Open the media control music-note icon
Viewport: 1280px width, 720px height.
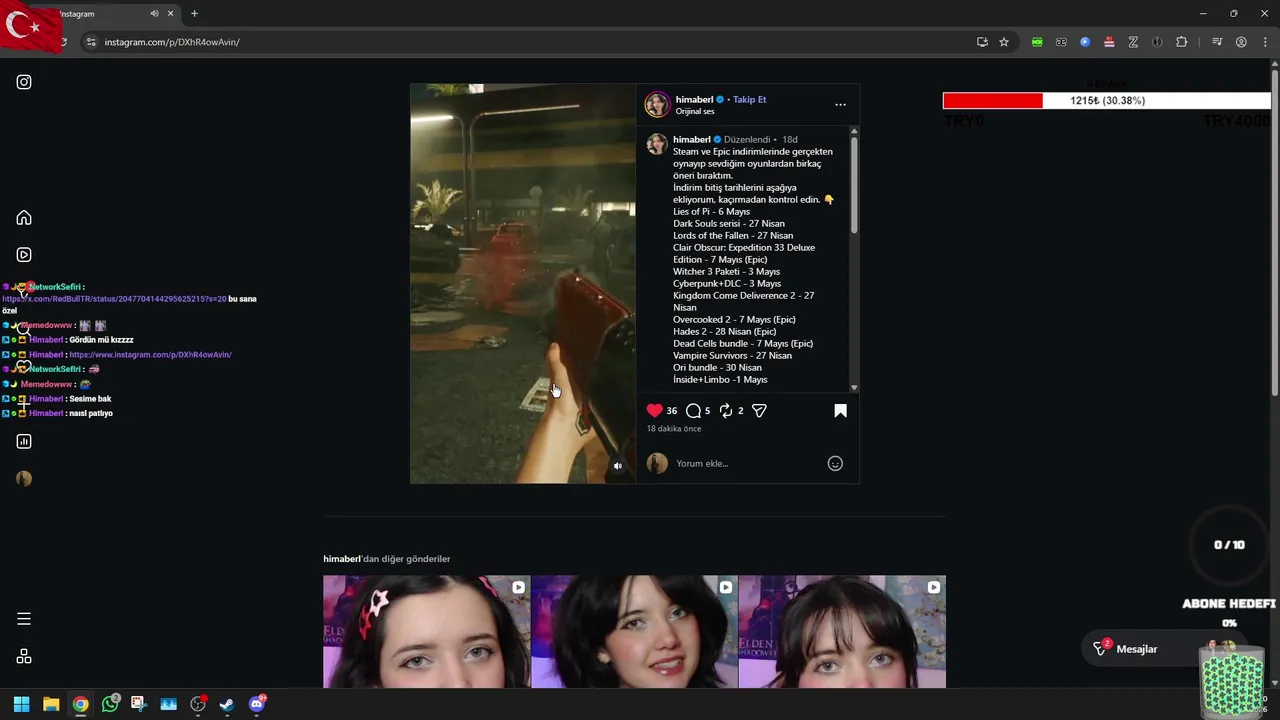(x=1217, y=42)
